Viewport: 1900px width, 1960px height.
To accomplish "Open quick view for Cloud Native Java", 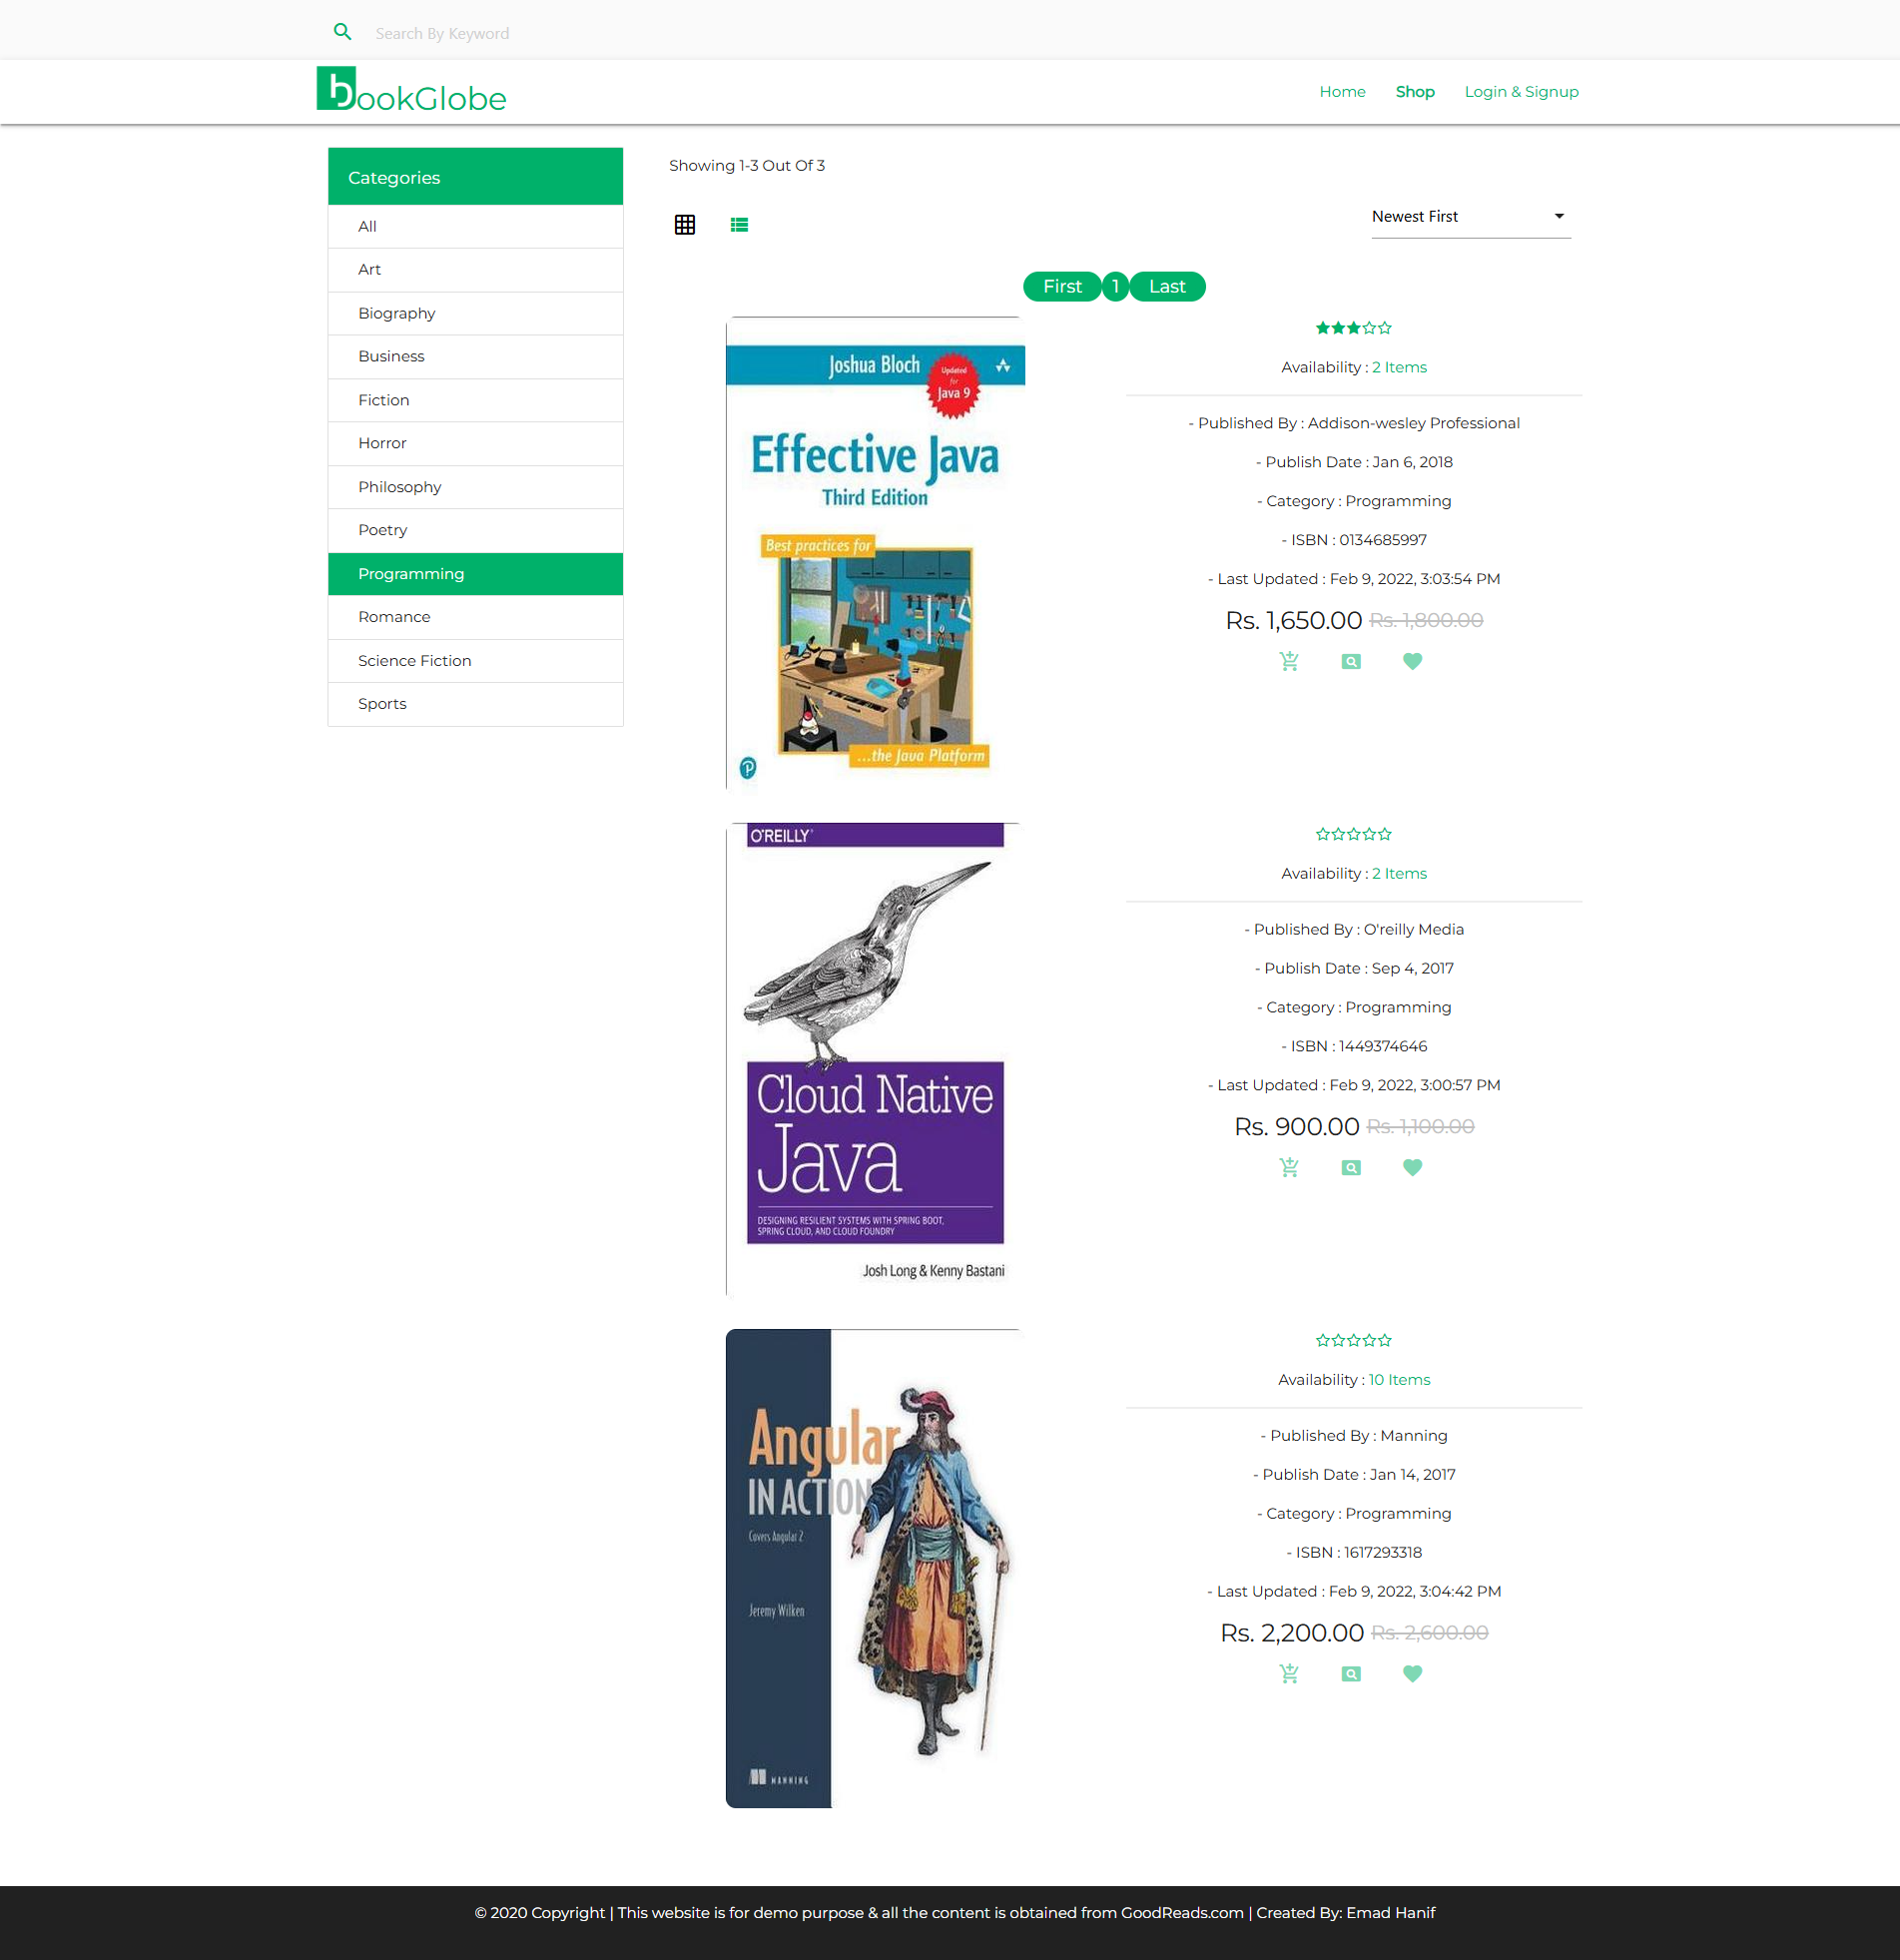I will 1351,1167.
